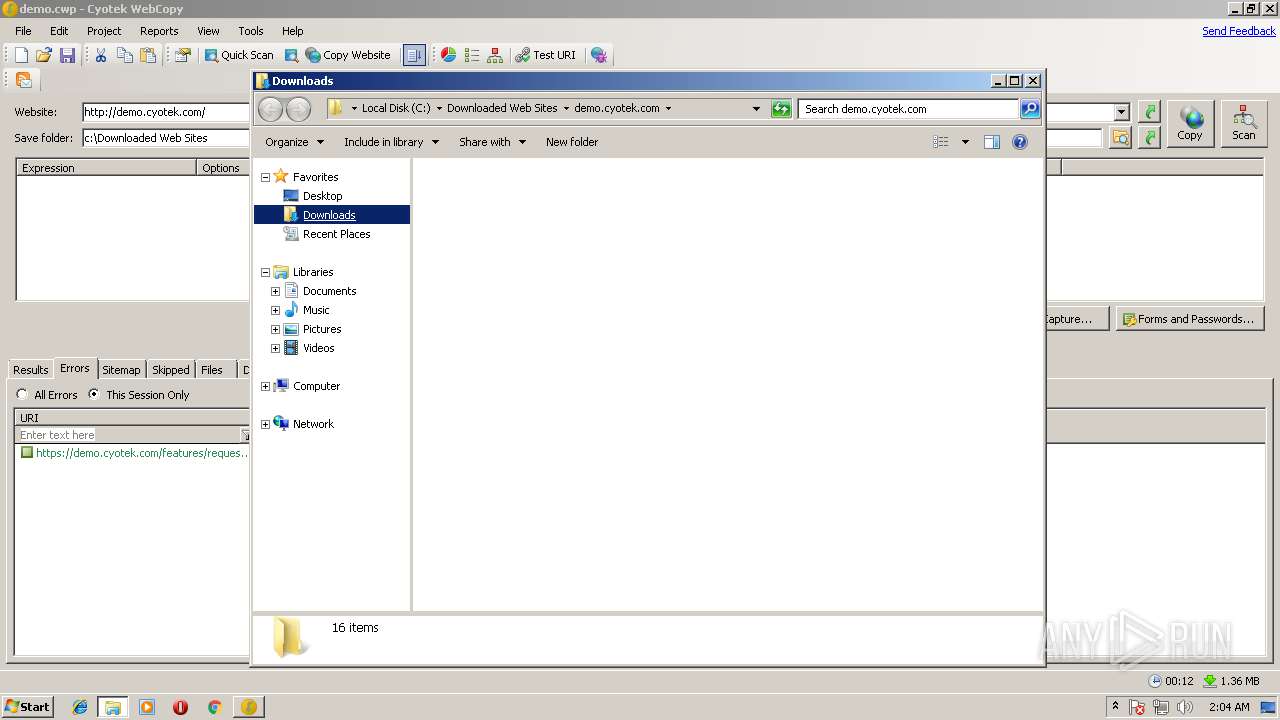This screenshot has height=720, width=1280.
Task: Open the Project Properties toolbar icon
Action: (x=182, y=55)
